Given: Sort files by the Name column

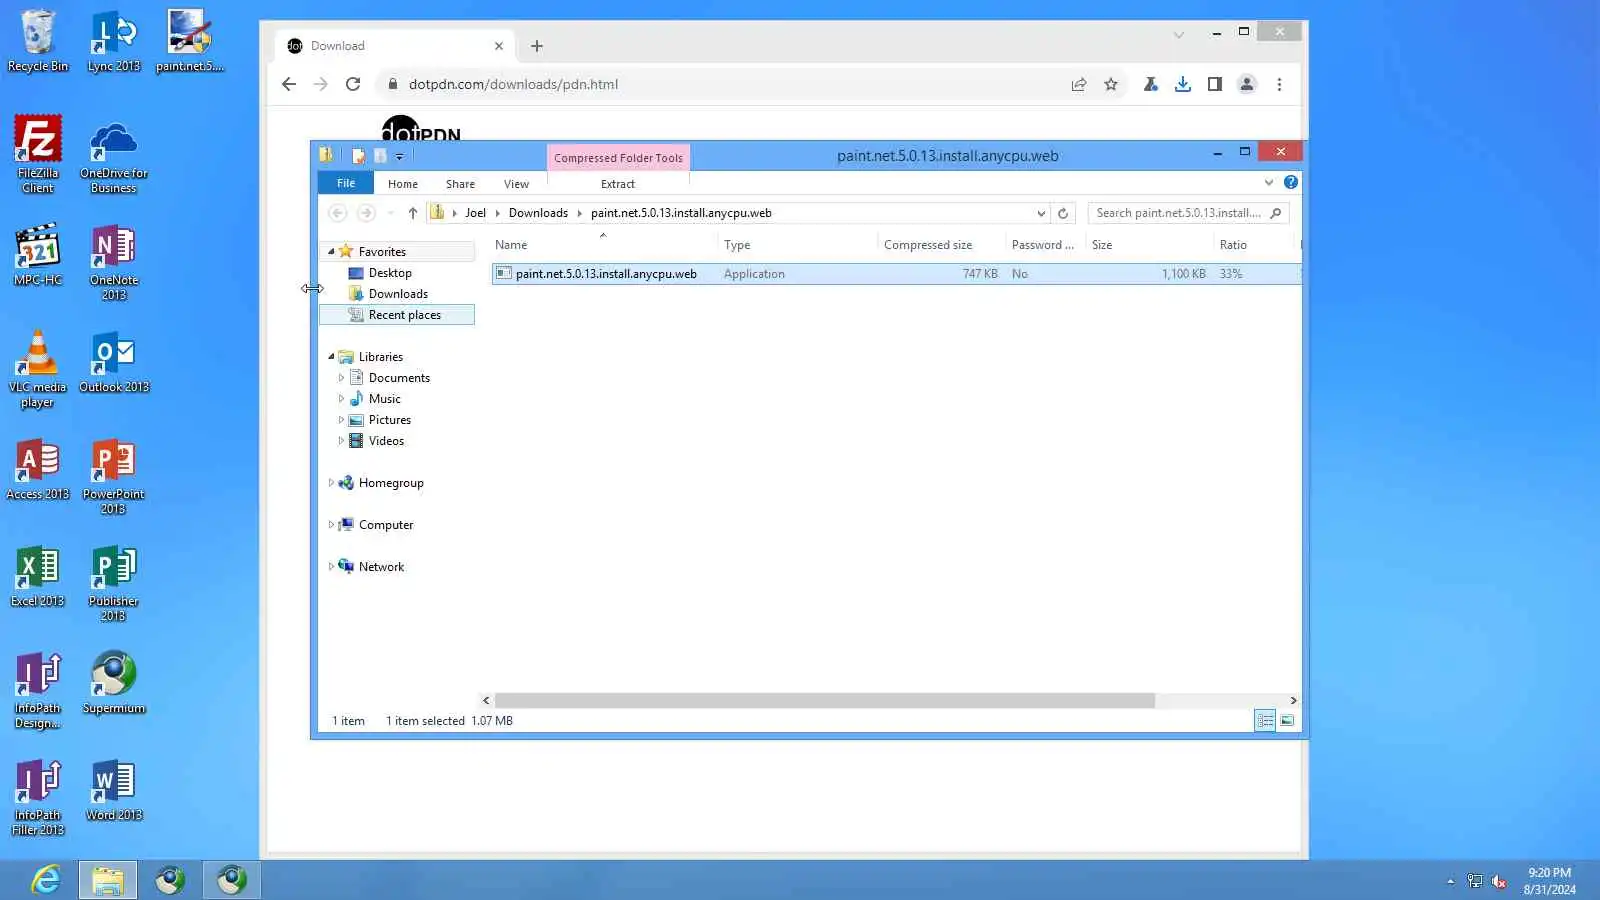Looking at the screenshot, I should coord(603,245).
